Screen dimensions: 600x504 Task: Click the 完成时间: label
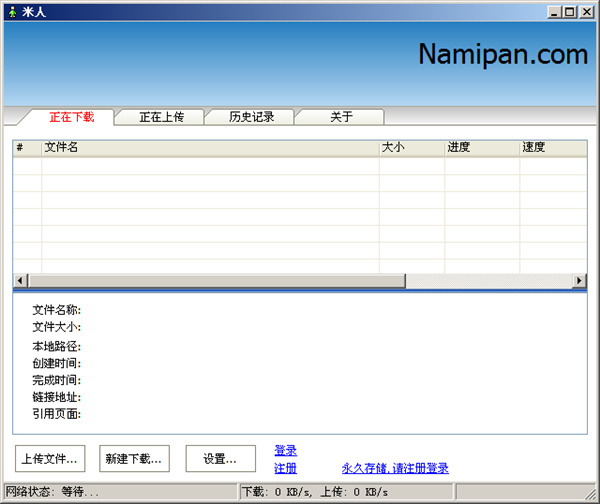[57, 380]
